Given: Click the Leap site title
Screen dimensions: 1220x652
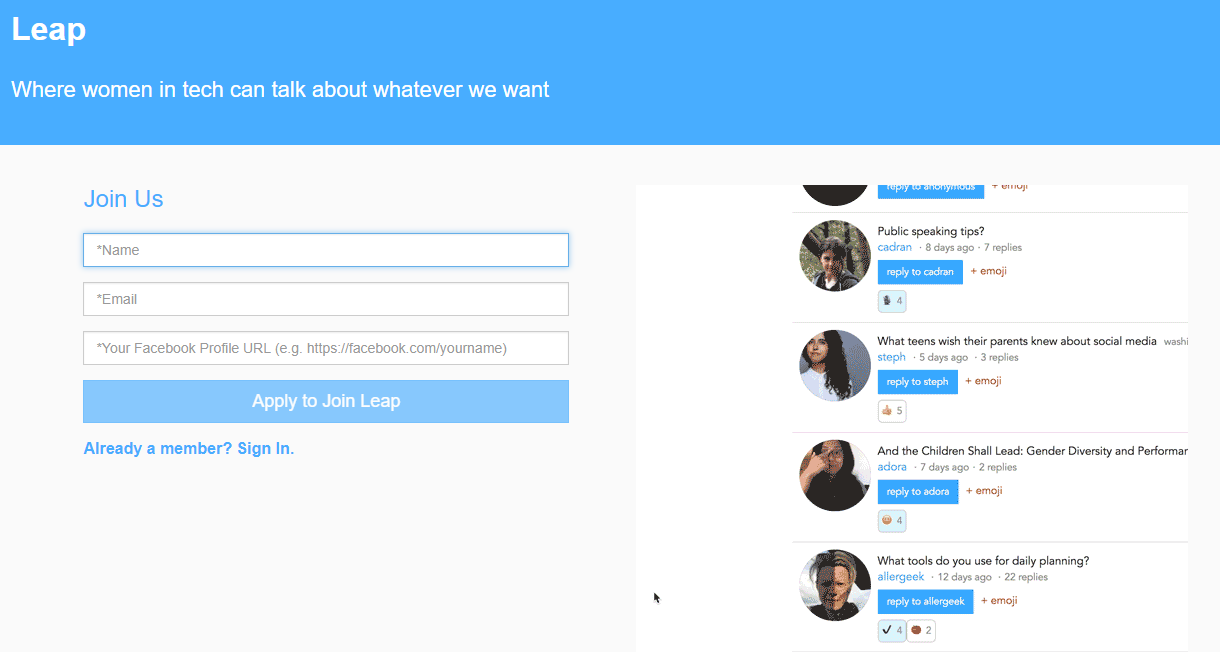Looking at the screenshot, I should pos(49,29).
